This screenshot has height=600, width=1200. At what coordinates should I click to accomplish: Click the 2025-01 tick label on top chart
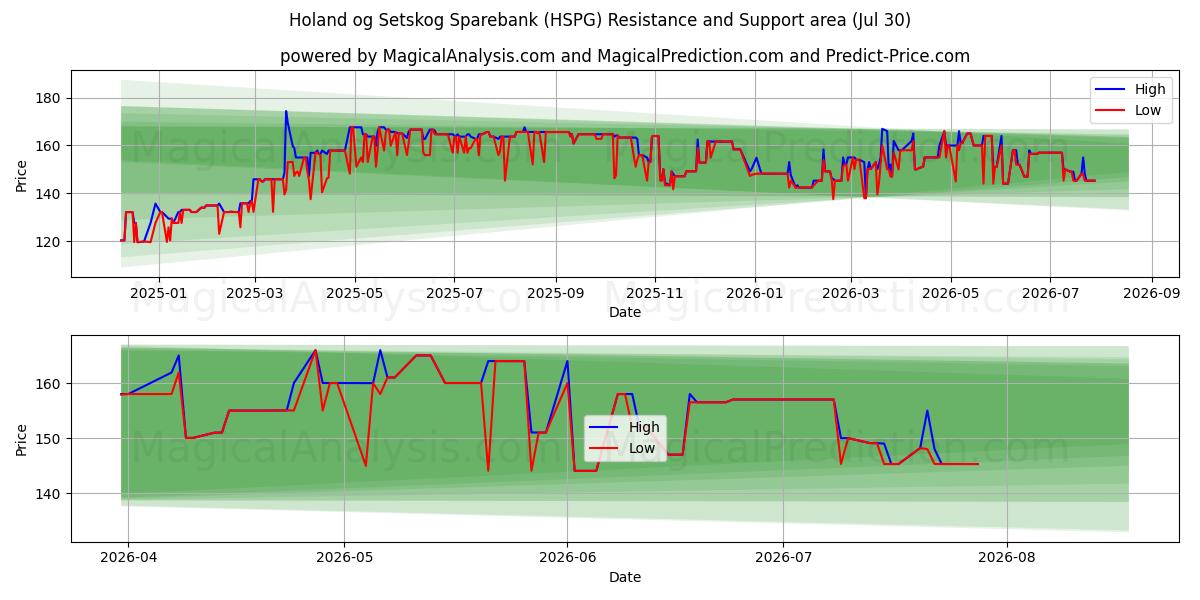click(158, 293)
